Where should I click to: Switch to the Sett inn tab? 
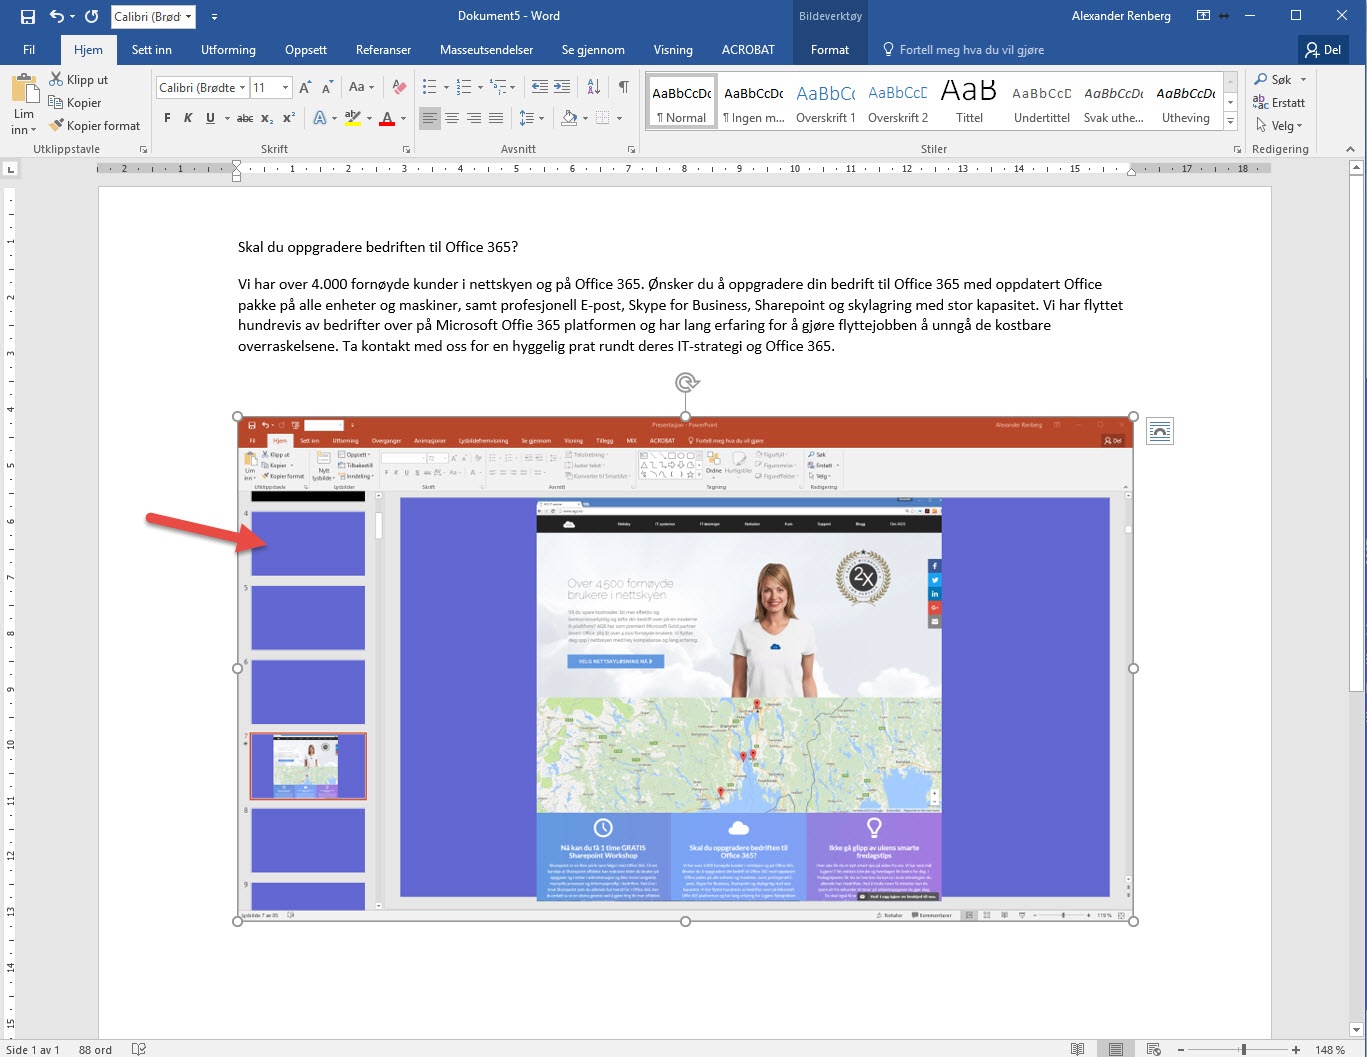tap(152, 50)
